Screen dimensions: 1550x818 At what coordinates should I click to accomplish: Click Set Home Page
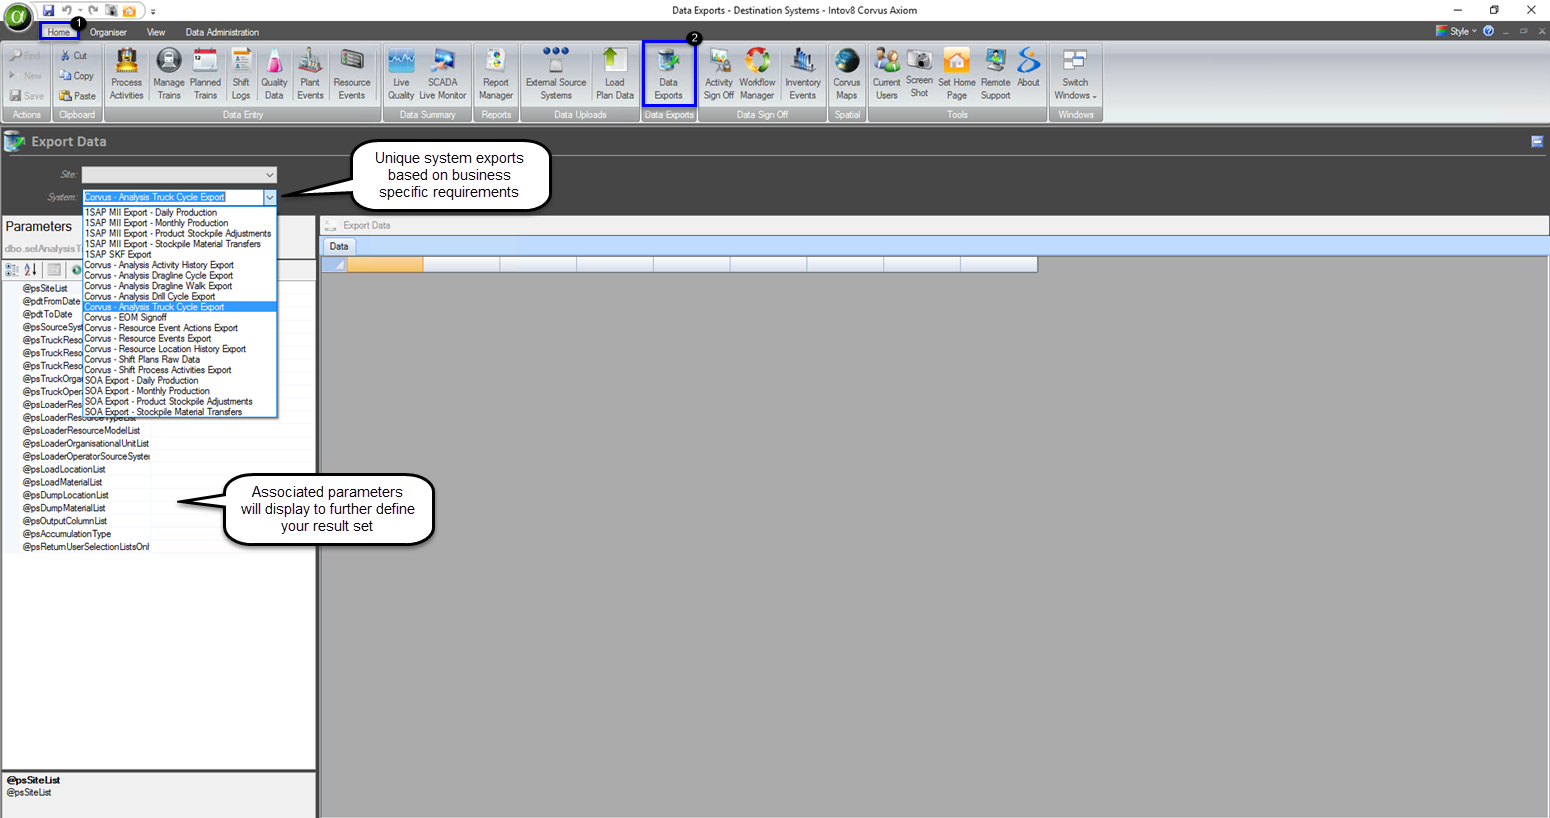click(x=957, y=74)
